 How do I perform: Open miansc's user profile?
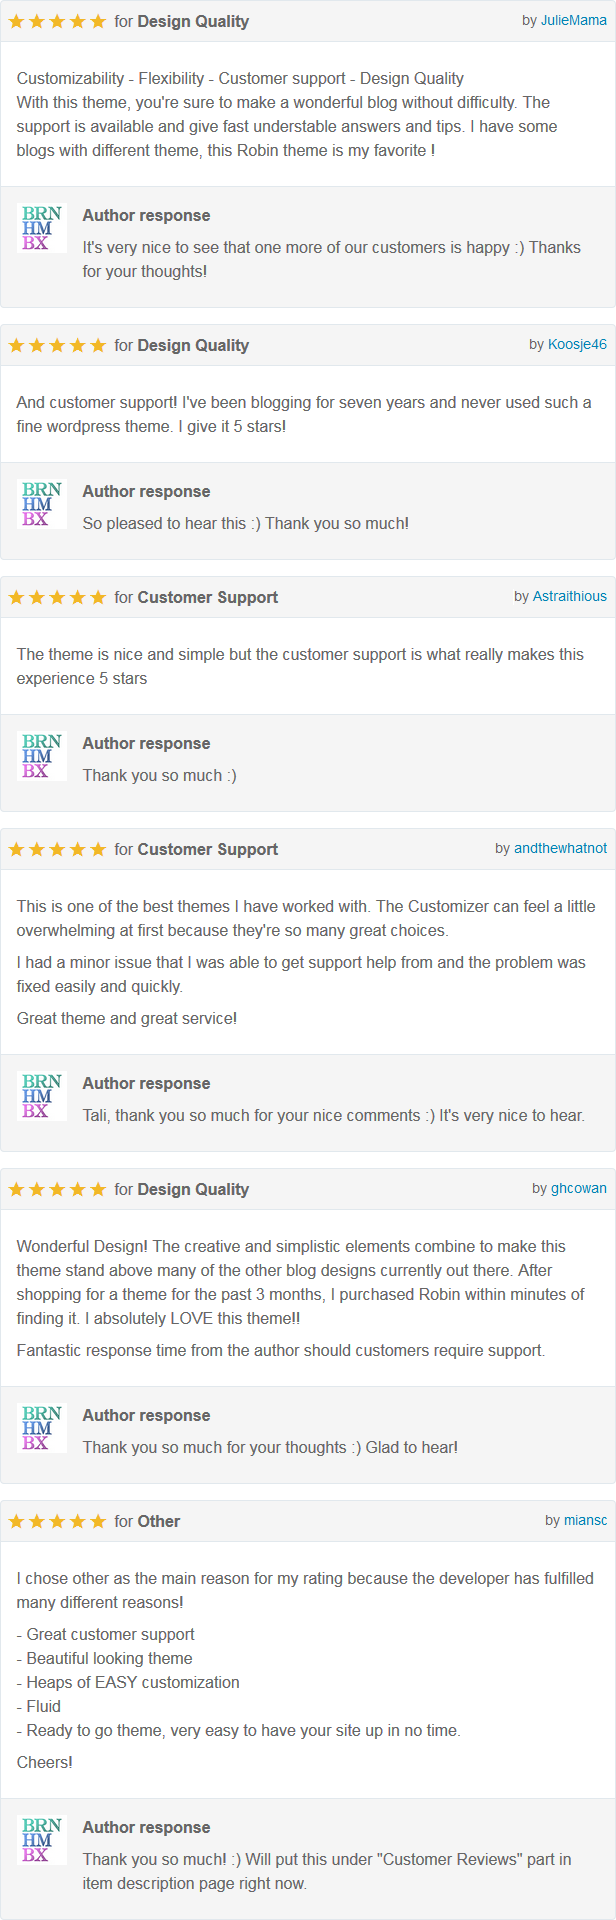coord(585,1520)
